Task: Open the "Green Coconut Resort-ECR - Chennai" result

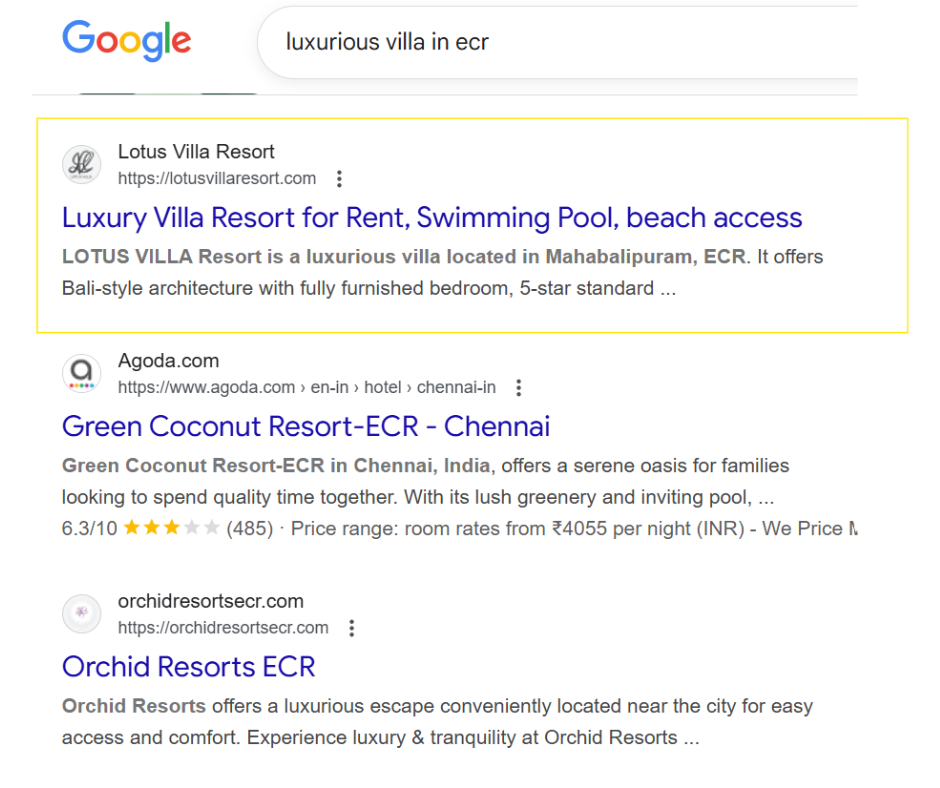Action: (305, 427)
